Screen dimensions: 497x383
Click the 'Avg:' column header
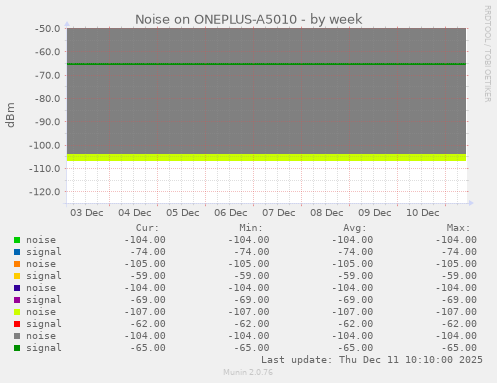click(x=355, y=228)
